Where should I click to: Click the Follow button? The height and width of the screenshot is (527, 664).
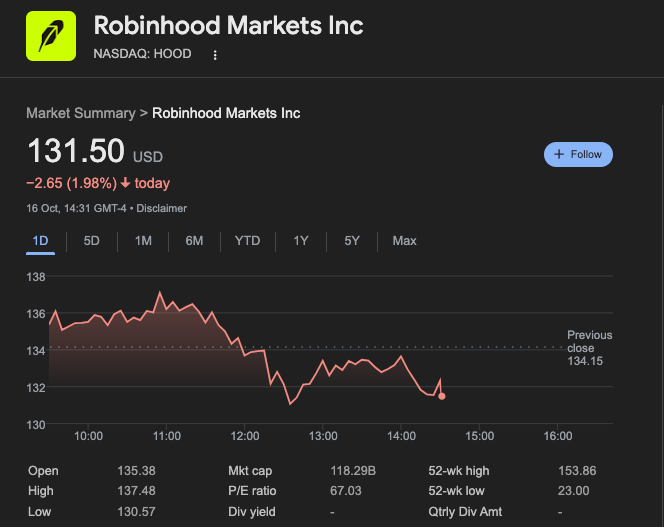pyautogui.click(x=578, y=154)
